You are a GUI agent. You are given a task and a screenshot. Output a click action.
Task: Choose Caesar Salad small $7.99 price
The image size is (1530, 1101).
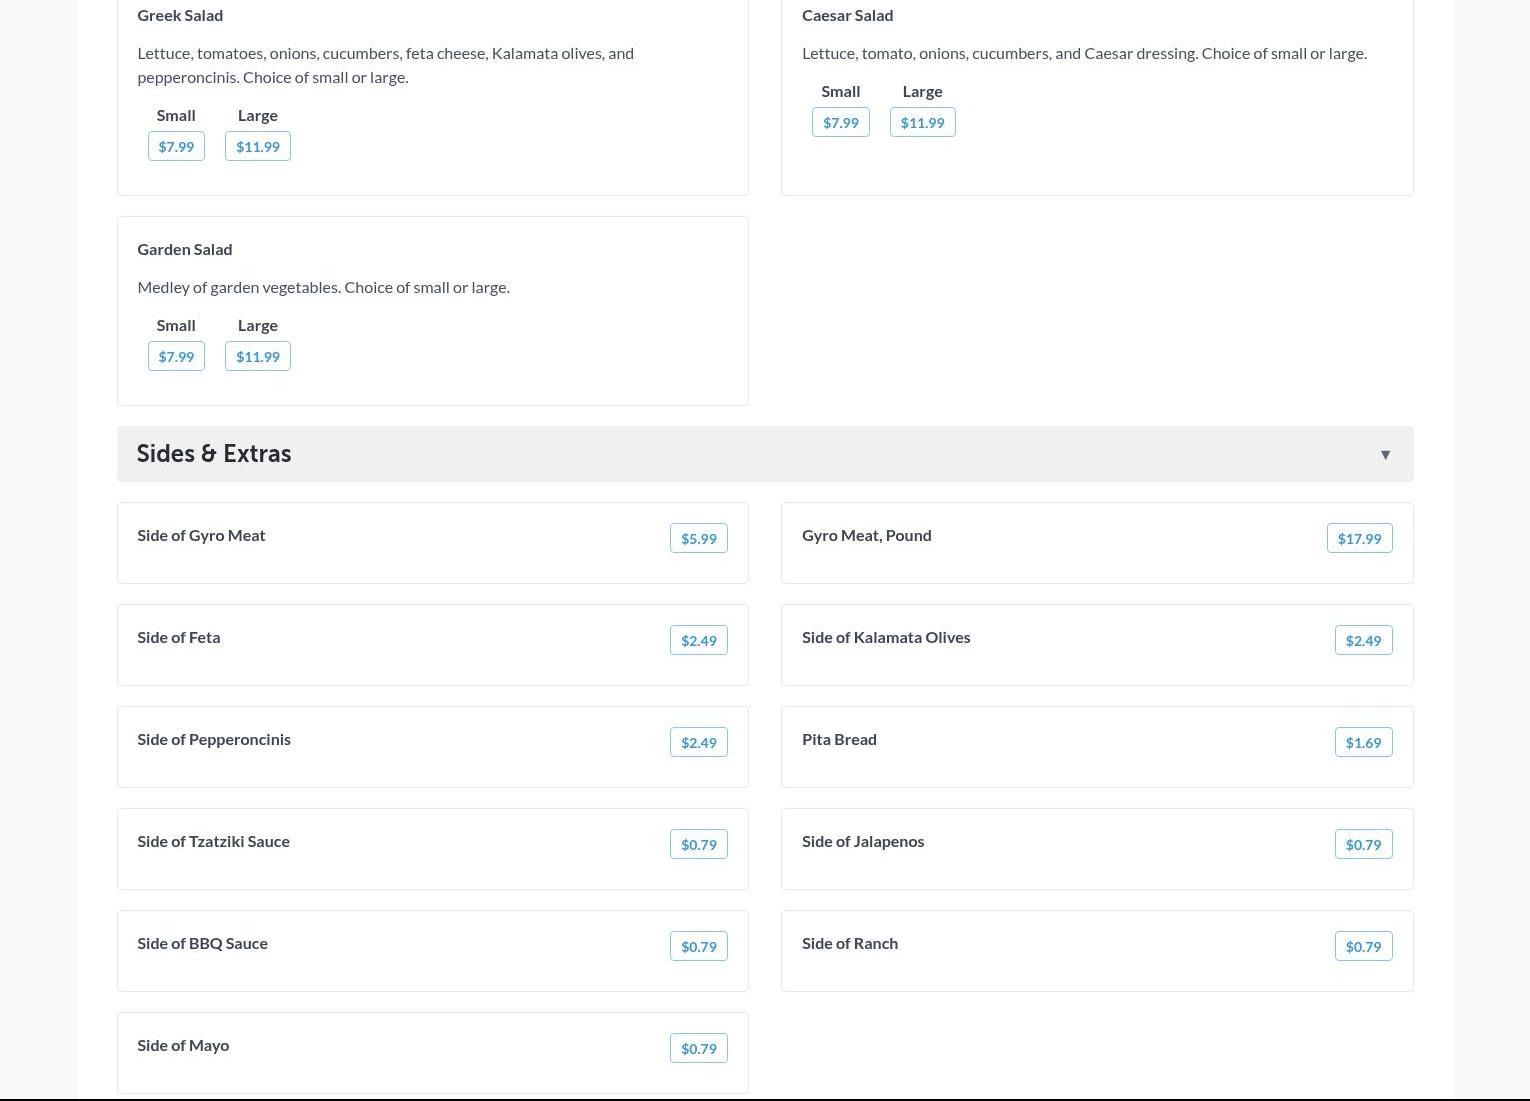point(840,123)
